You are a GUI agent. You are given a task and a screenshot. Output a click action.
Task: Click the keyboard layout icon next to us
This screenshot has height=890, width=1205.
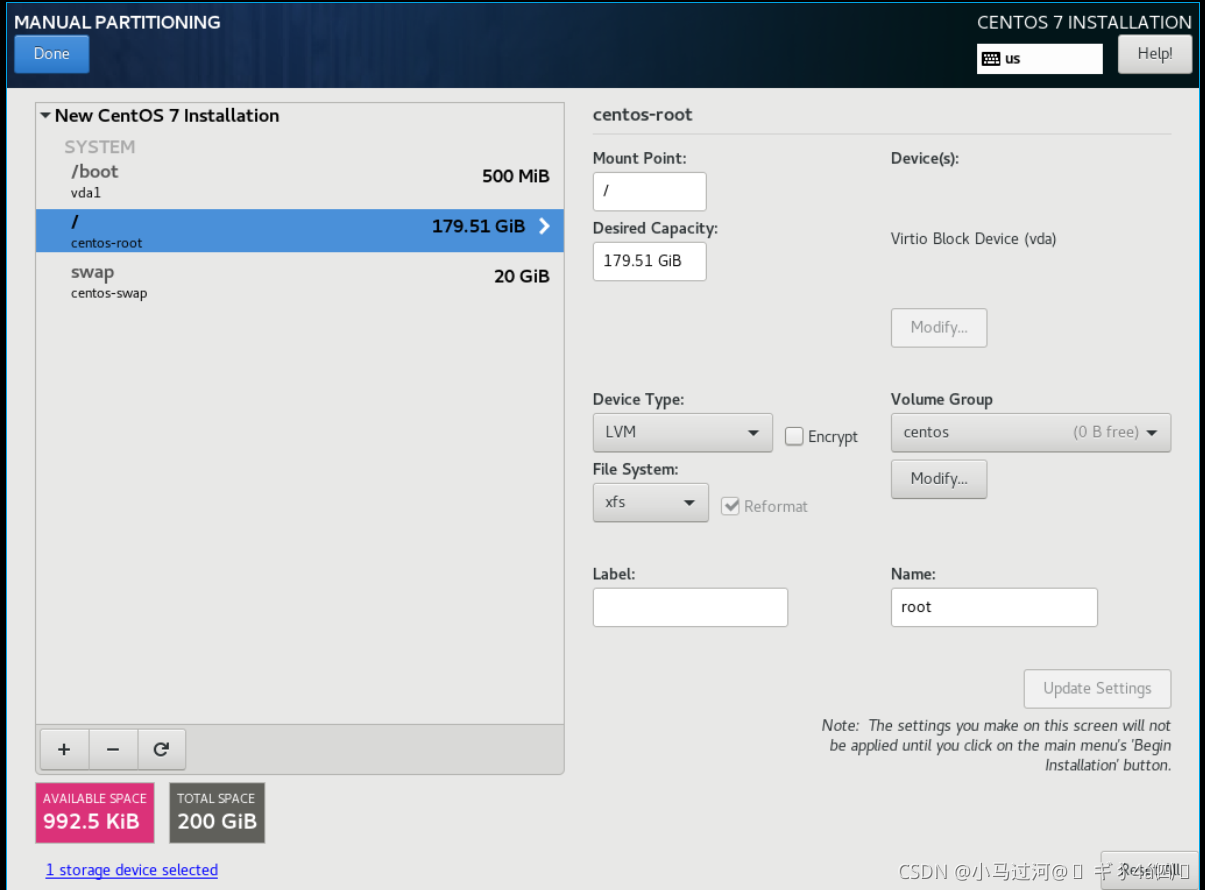(x=991, y=59)
